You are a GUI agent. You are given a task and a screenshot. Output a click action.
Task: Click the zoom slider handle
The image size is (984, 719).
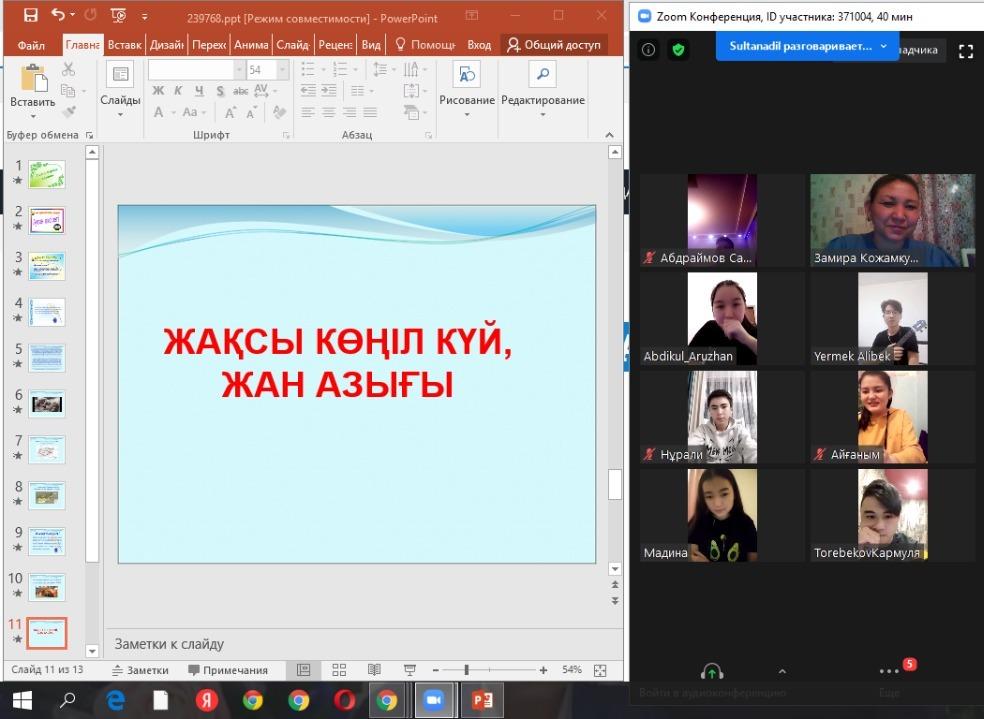tap(466, 670)
